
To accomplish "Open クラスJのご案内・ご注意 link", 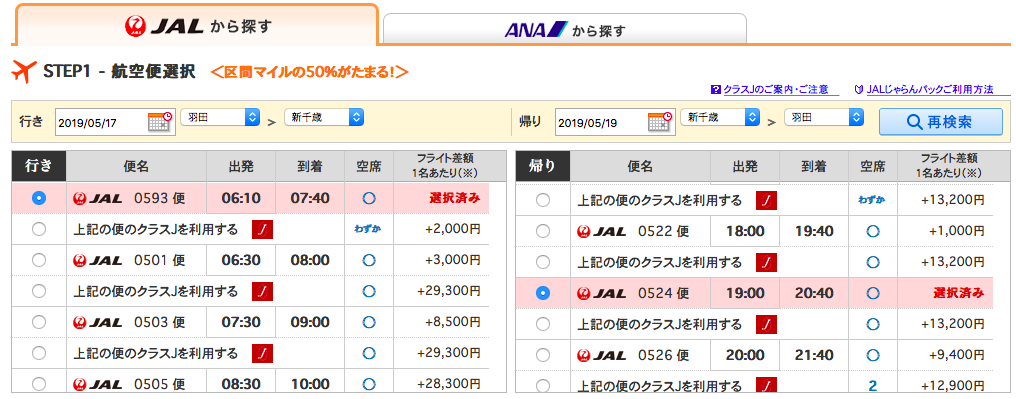I will (775, 89).
